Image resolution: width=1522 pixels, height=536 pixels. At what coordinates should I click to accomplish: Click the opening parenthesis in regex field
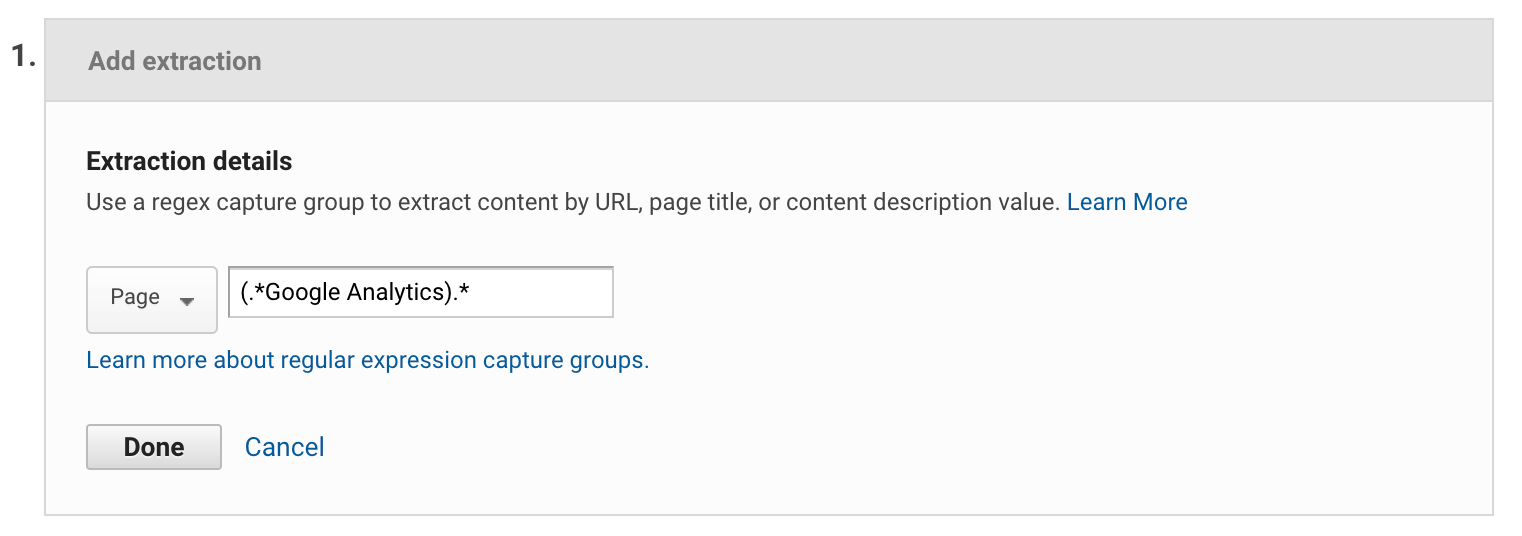click(x=244, y=293)
